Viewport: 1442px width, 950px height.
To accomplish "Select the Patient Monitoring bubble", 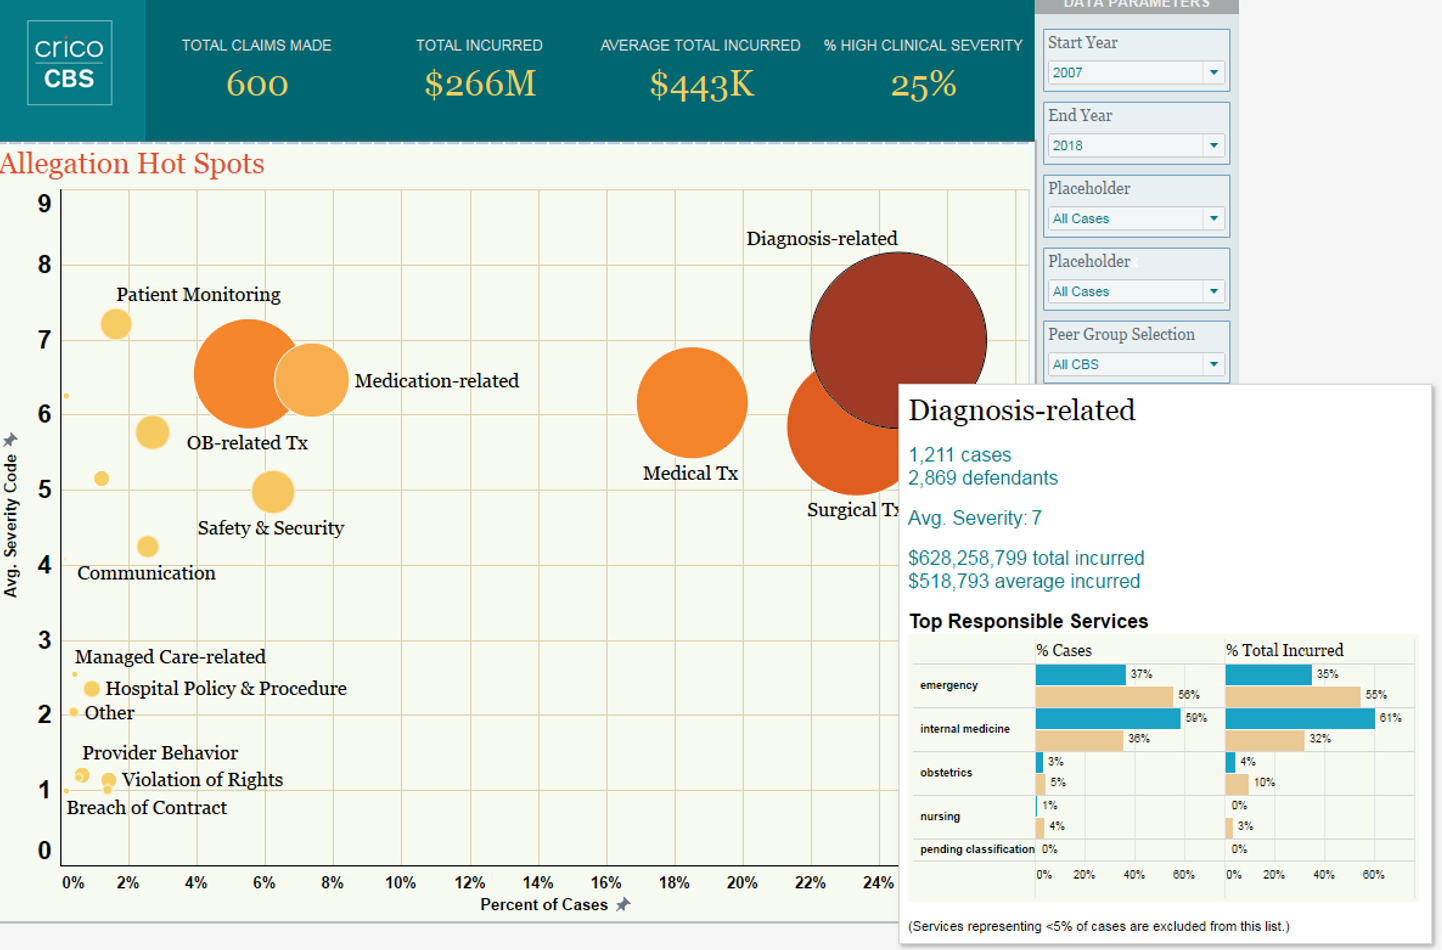I will pos(116,324).
